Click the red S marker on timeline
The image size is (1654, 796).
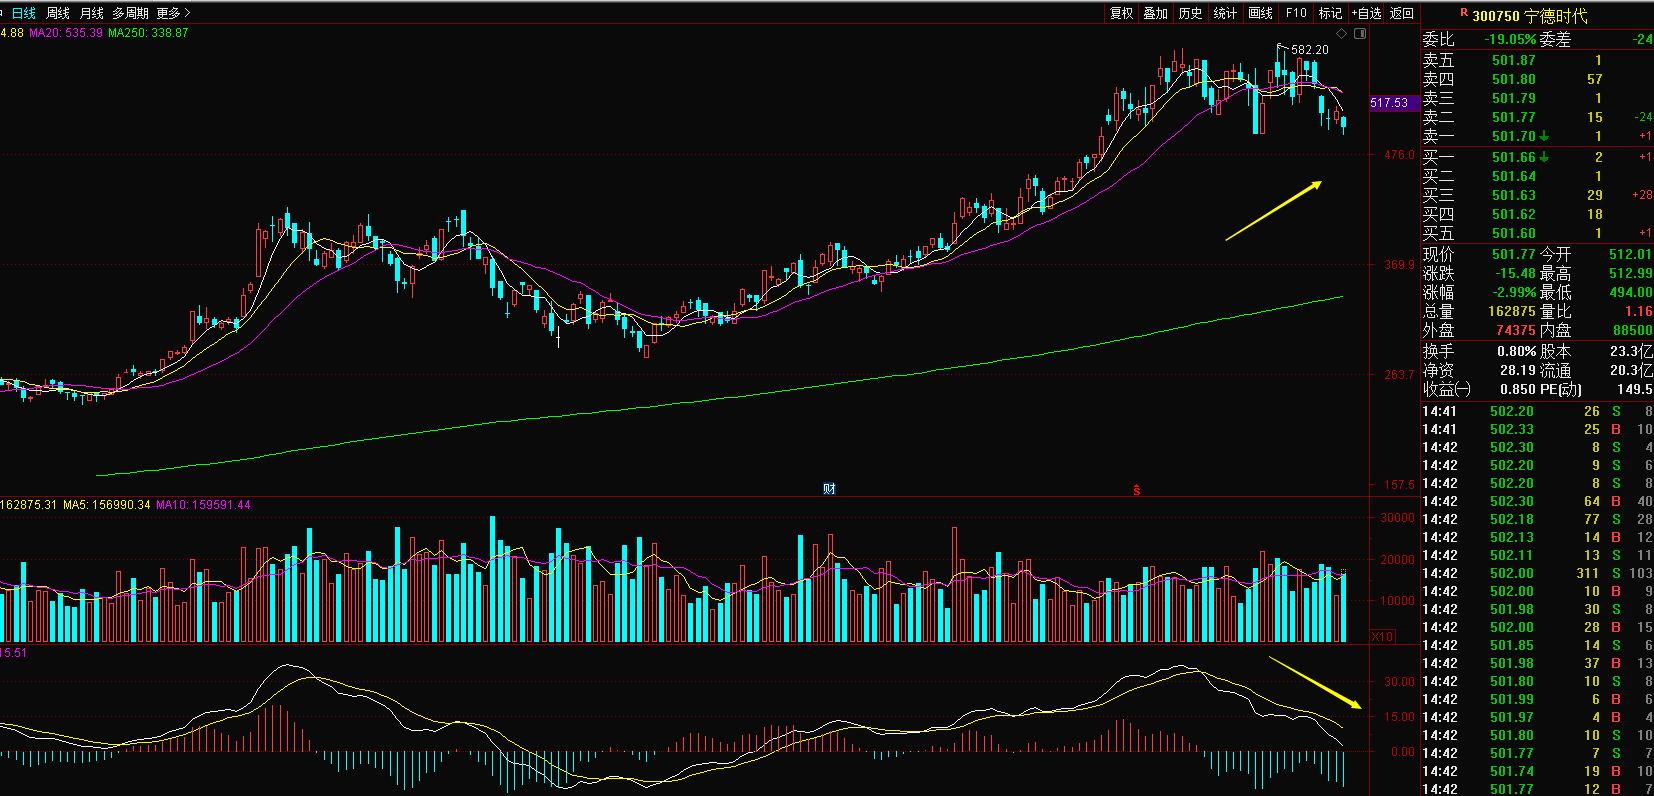pyautogui.click(x=1136, y=490)
